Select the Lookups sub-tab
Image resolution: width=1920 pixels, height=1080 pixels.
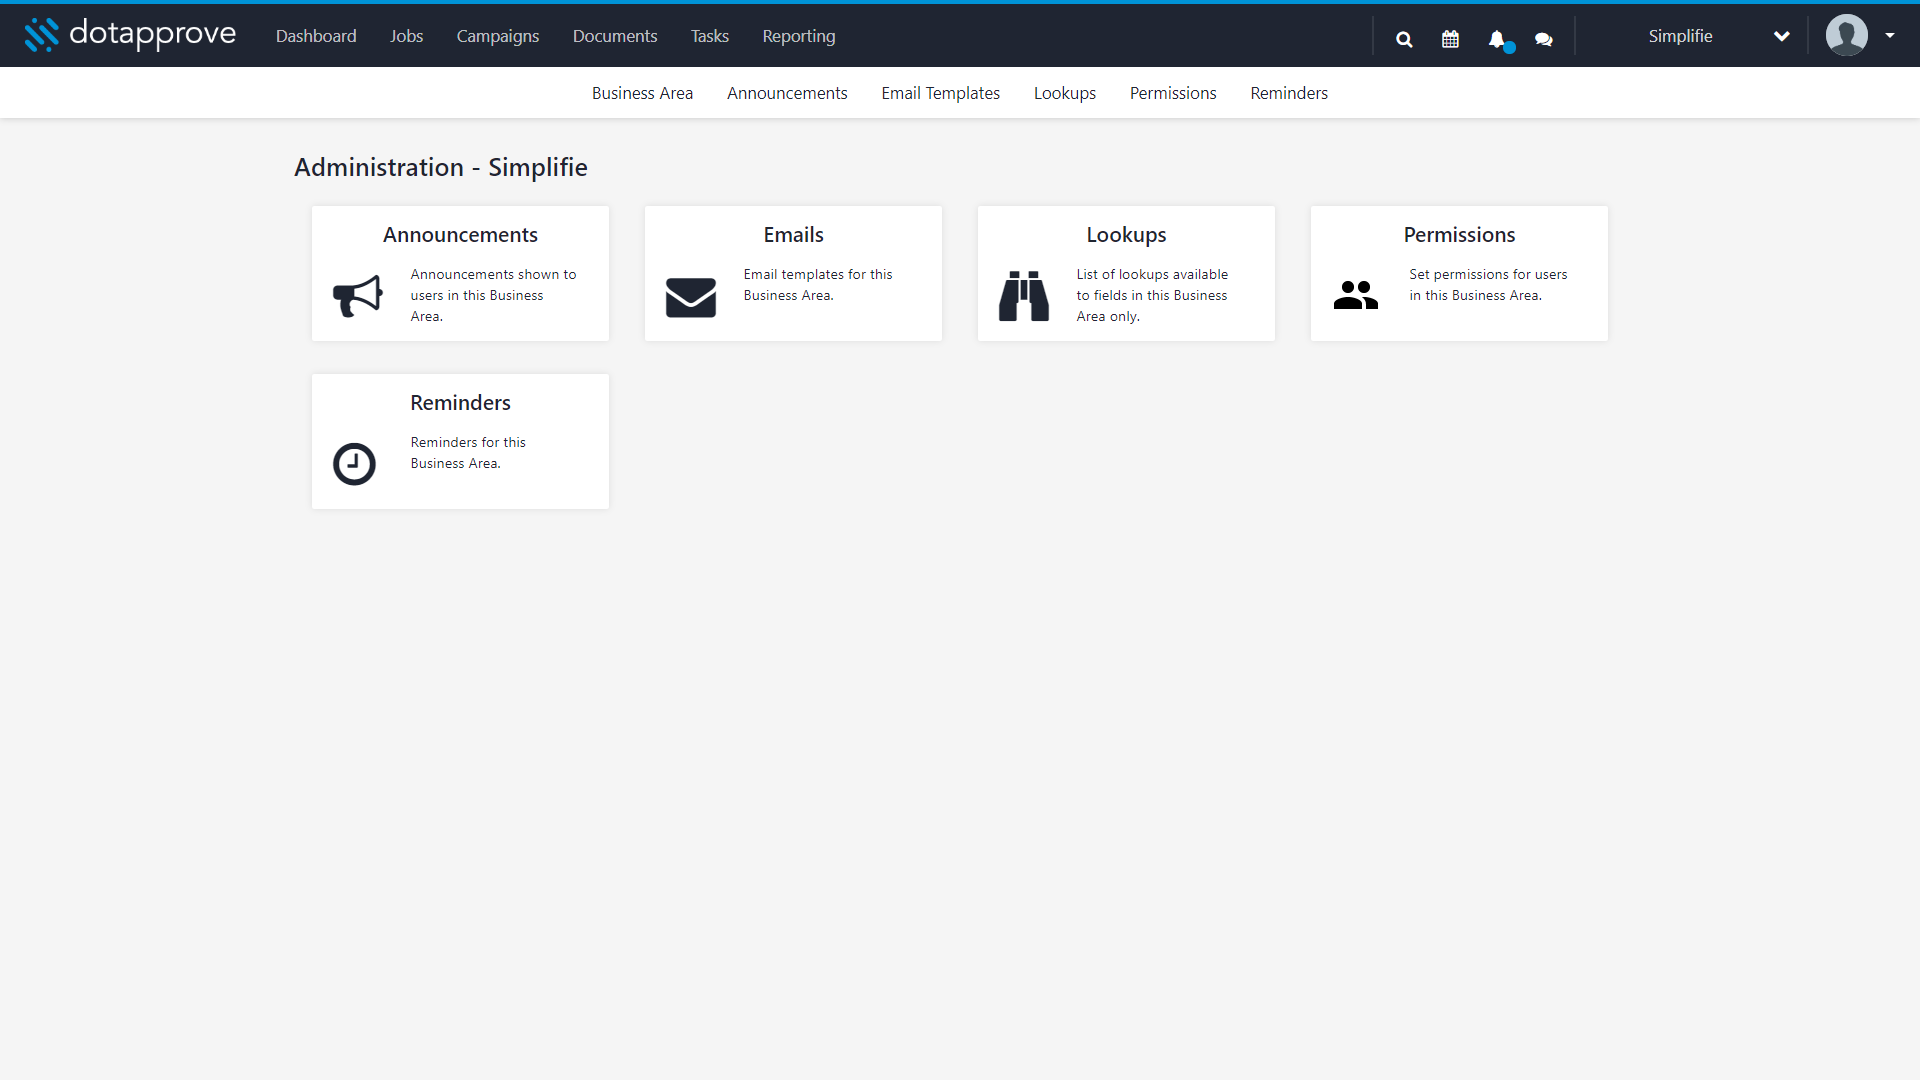click(1065, 93)
